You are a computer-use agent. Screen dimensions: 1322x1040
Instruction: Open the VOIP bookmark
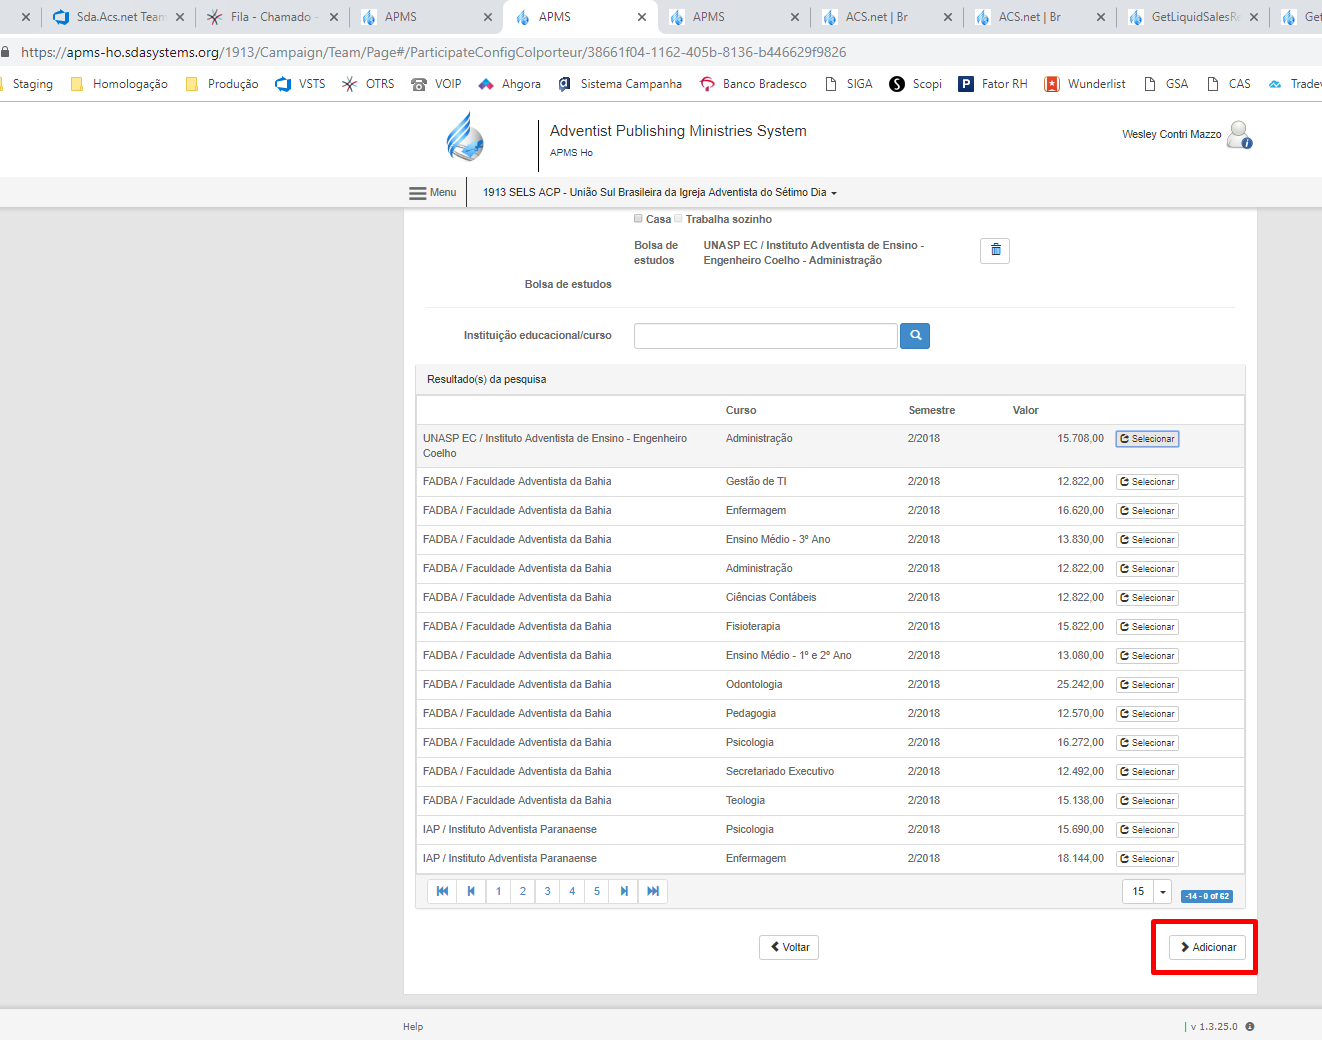tap(436, 84)
